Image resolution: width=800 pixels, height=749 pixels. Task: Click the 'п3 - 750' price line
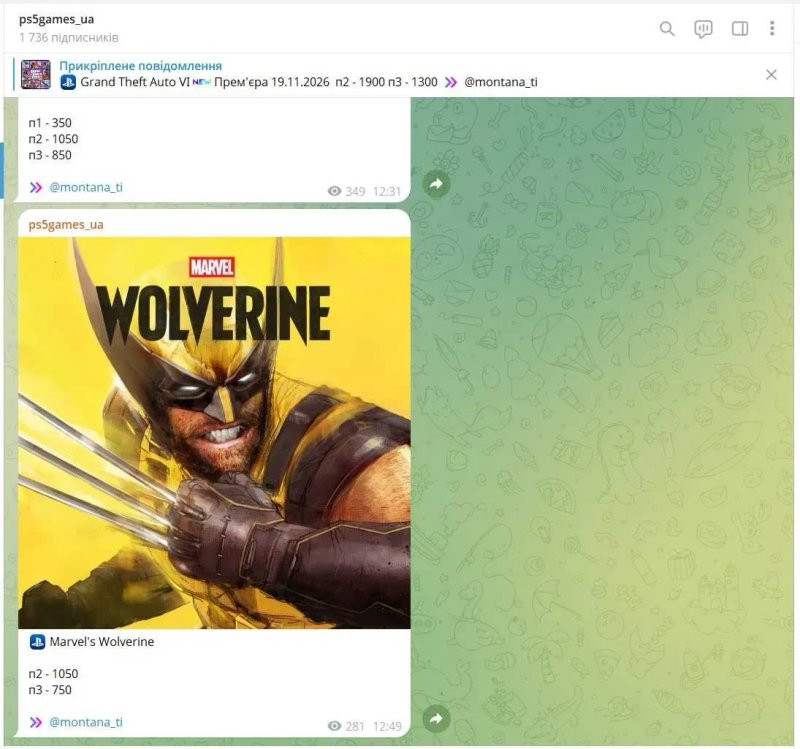pos(50,690)
